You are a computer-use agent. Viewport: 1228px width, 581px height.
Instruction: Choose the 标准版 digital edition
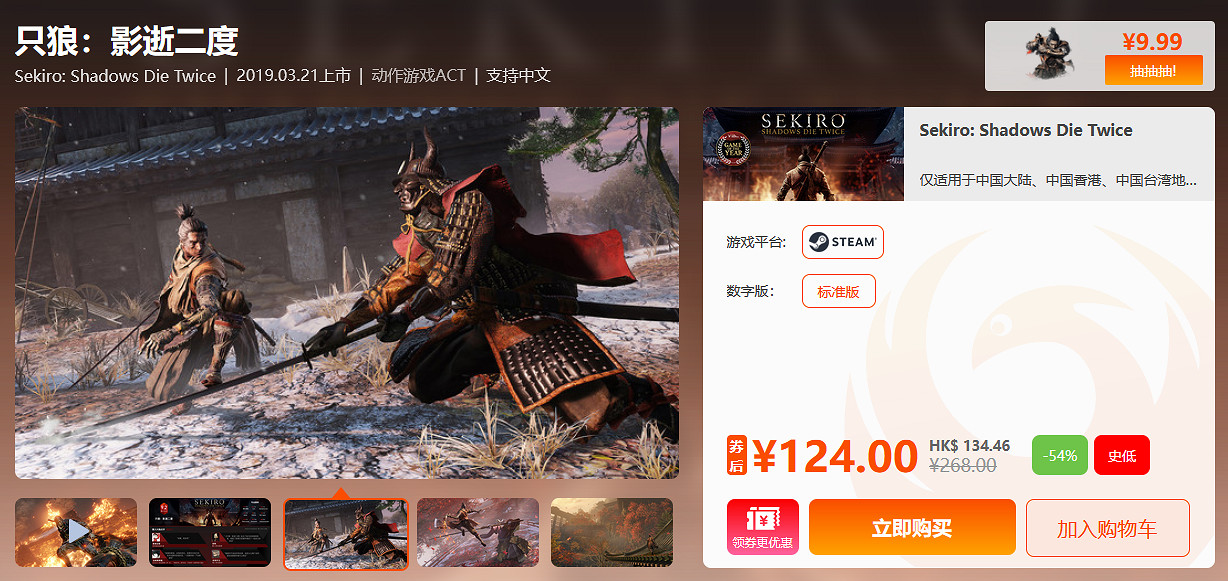(x=838, y=291)
